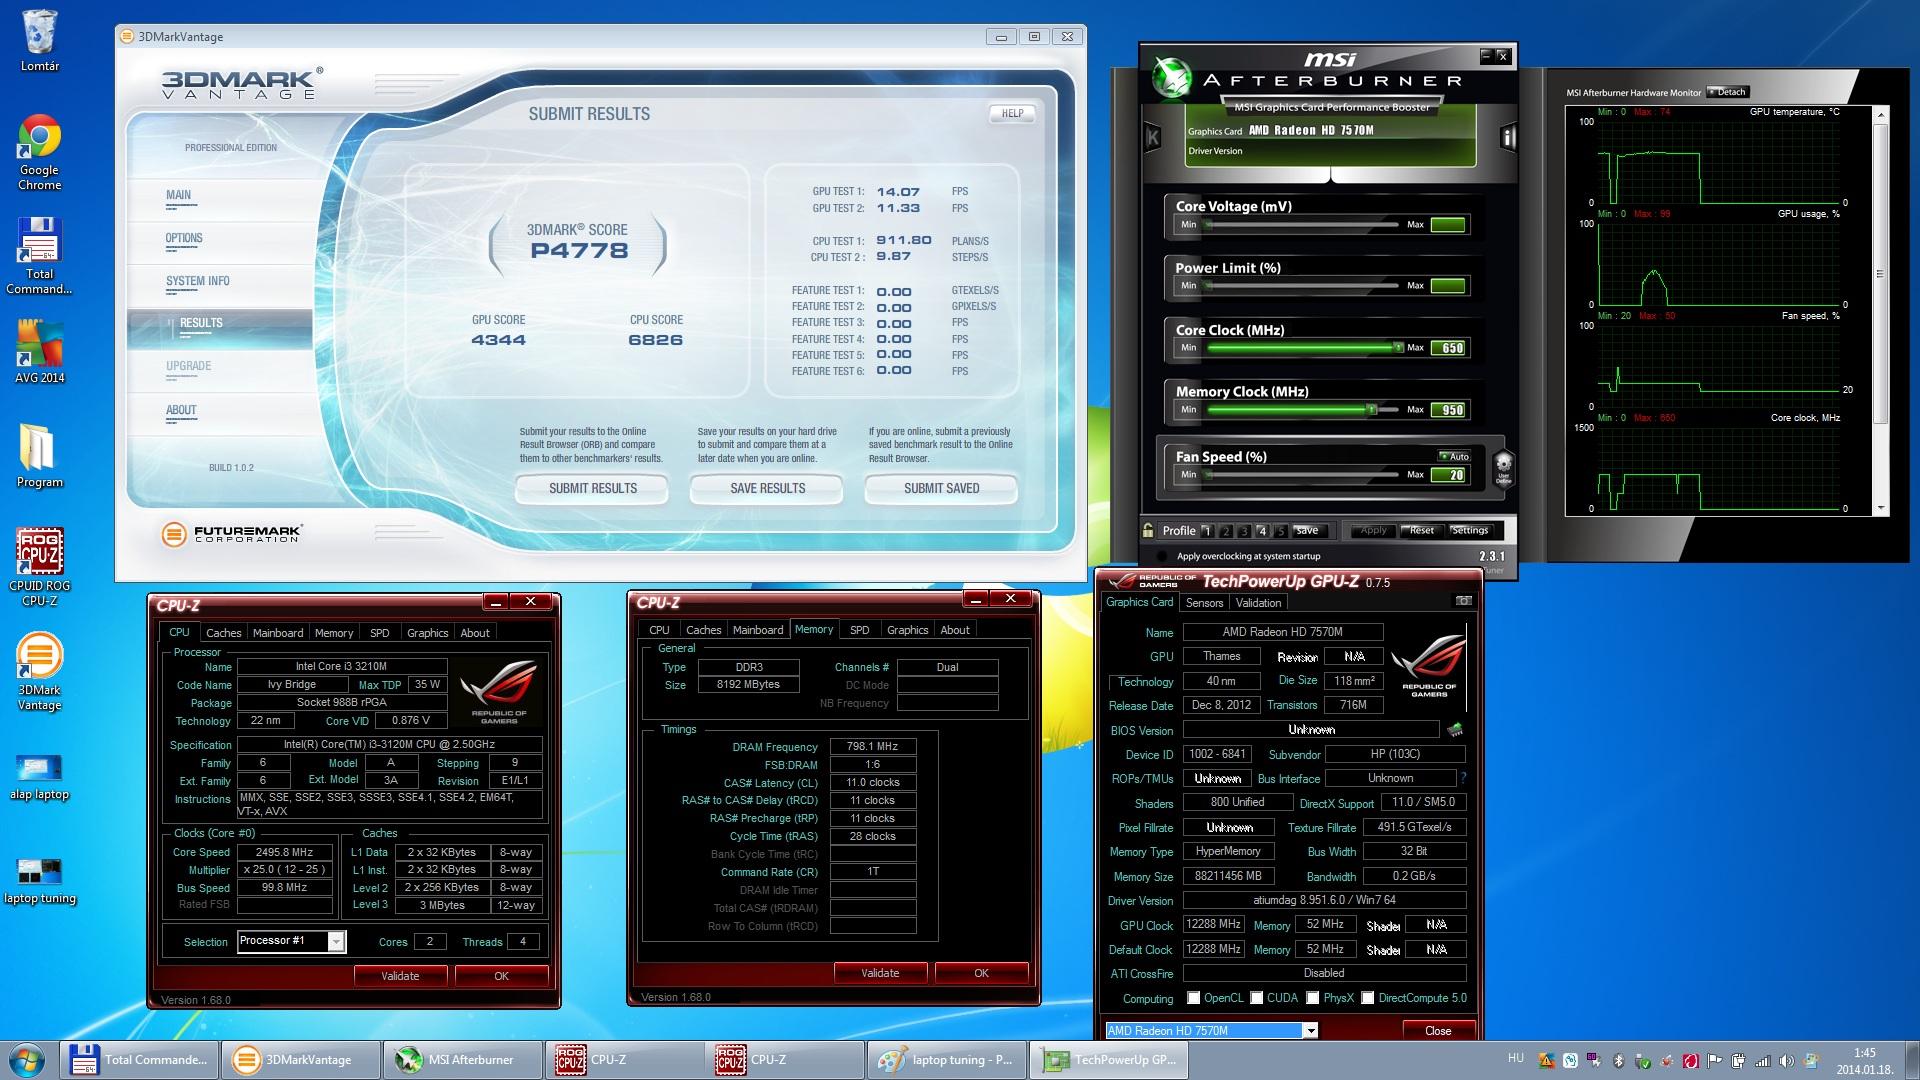Click Windows Start orb
This screenshot has height=1080, width=1920.
27,1059
